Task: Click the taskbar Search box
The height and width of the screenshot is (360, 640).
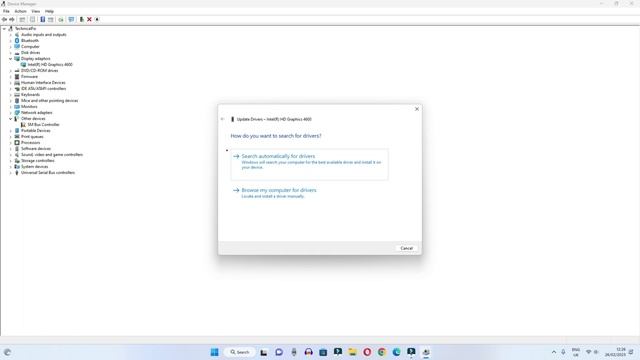Action: pyautogui.click(x=240, y=352)
